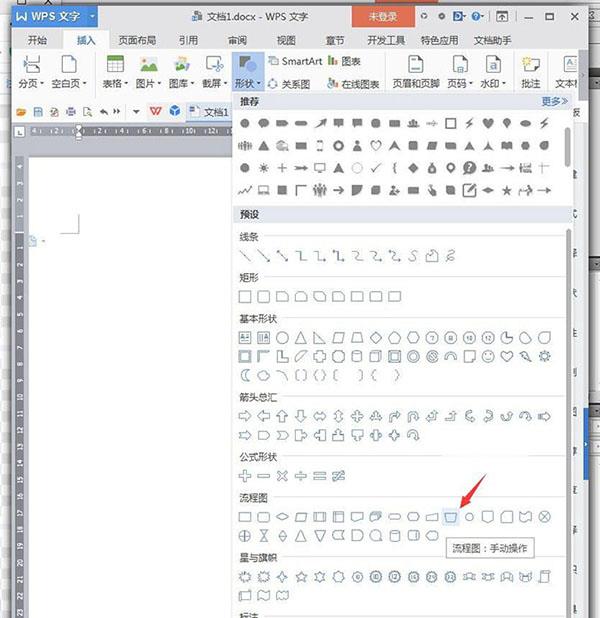Open the 页码 page number dropdown

pos(460,72)
